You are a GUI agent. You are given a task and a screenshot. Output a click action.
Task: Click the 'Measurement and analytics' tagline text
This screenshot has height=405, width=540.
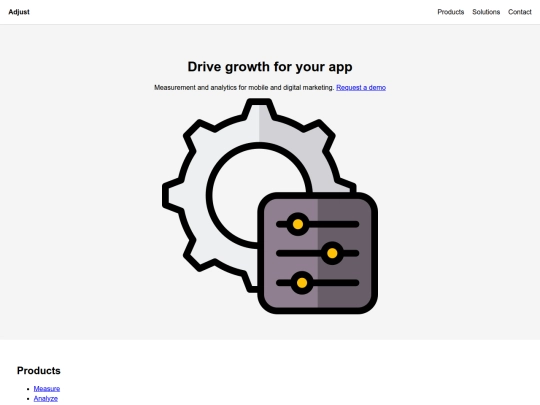244,87
